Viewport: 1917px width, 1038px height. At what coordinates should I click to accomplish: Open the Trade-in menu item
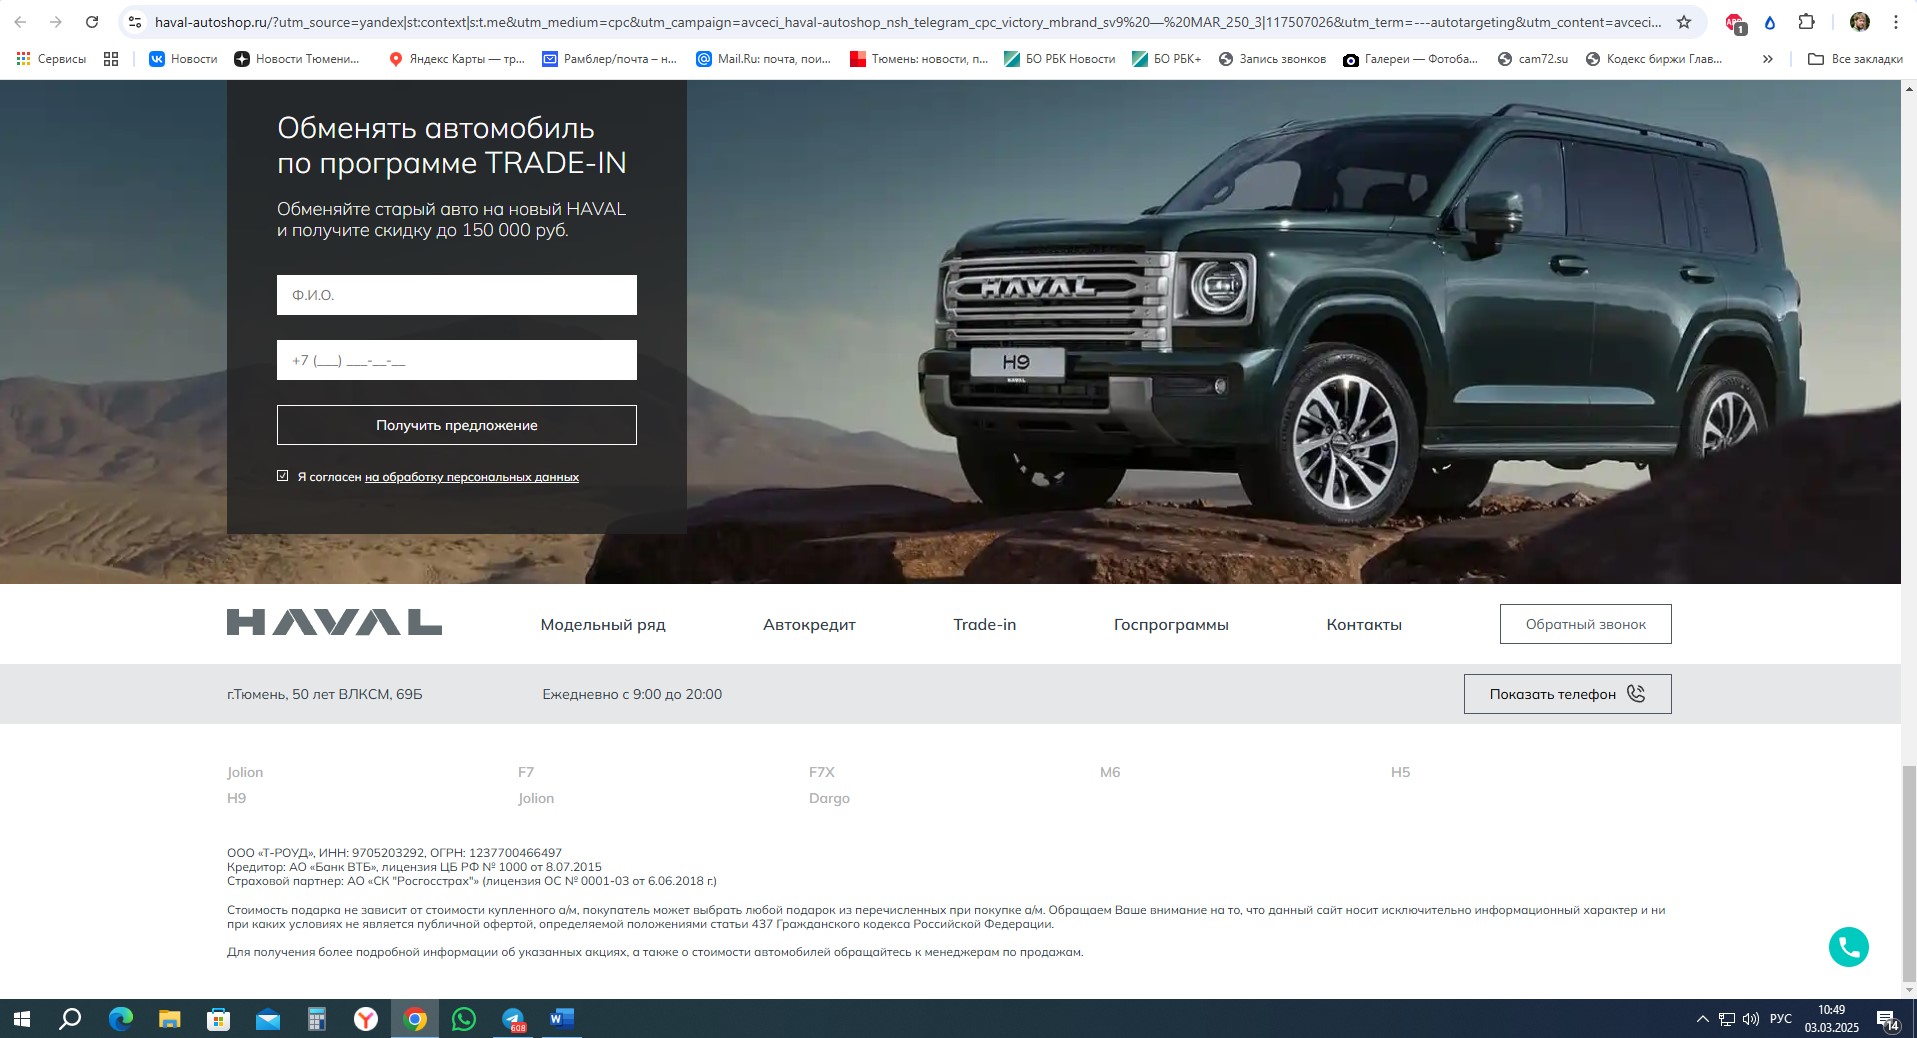click(x=984, y=624)
